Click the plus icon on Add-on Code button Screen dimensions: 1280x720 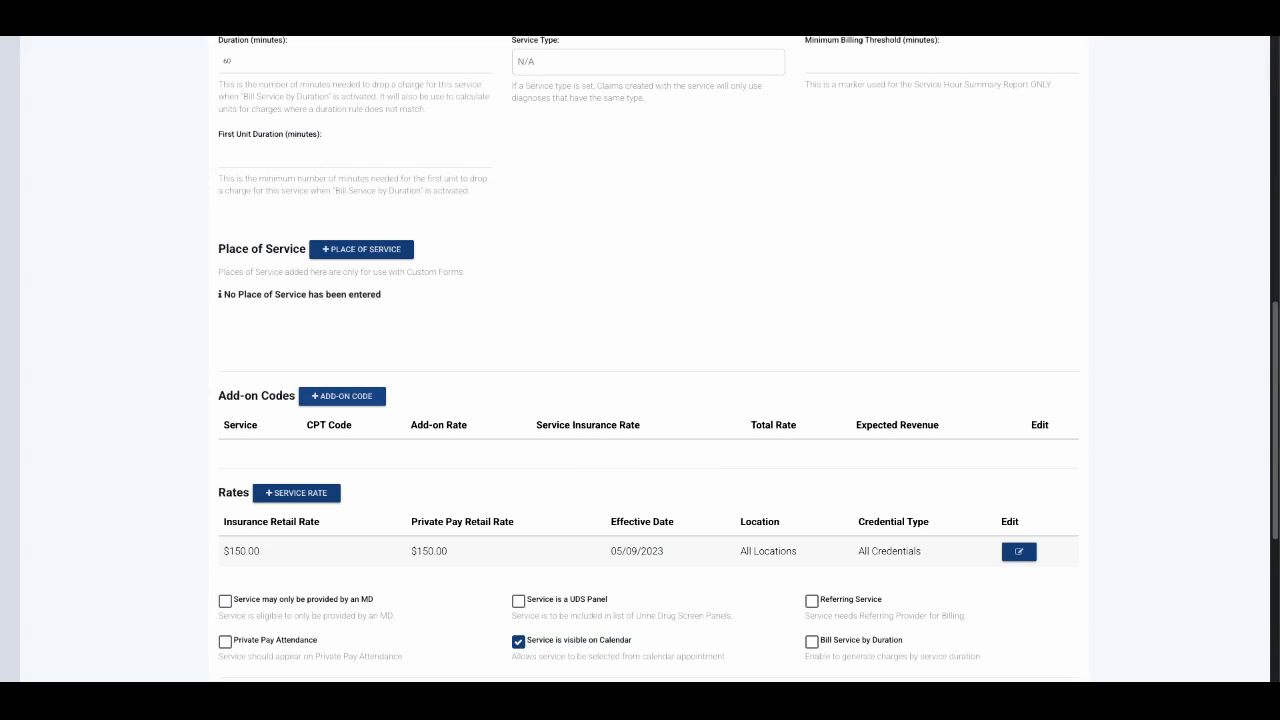click(313, 396)
